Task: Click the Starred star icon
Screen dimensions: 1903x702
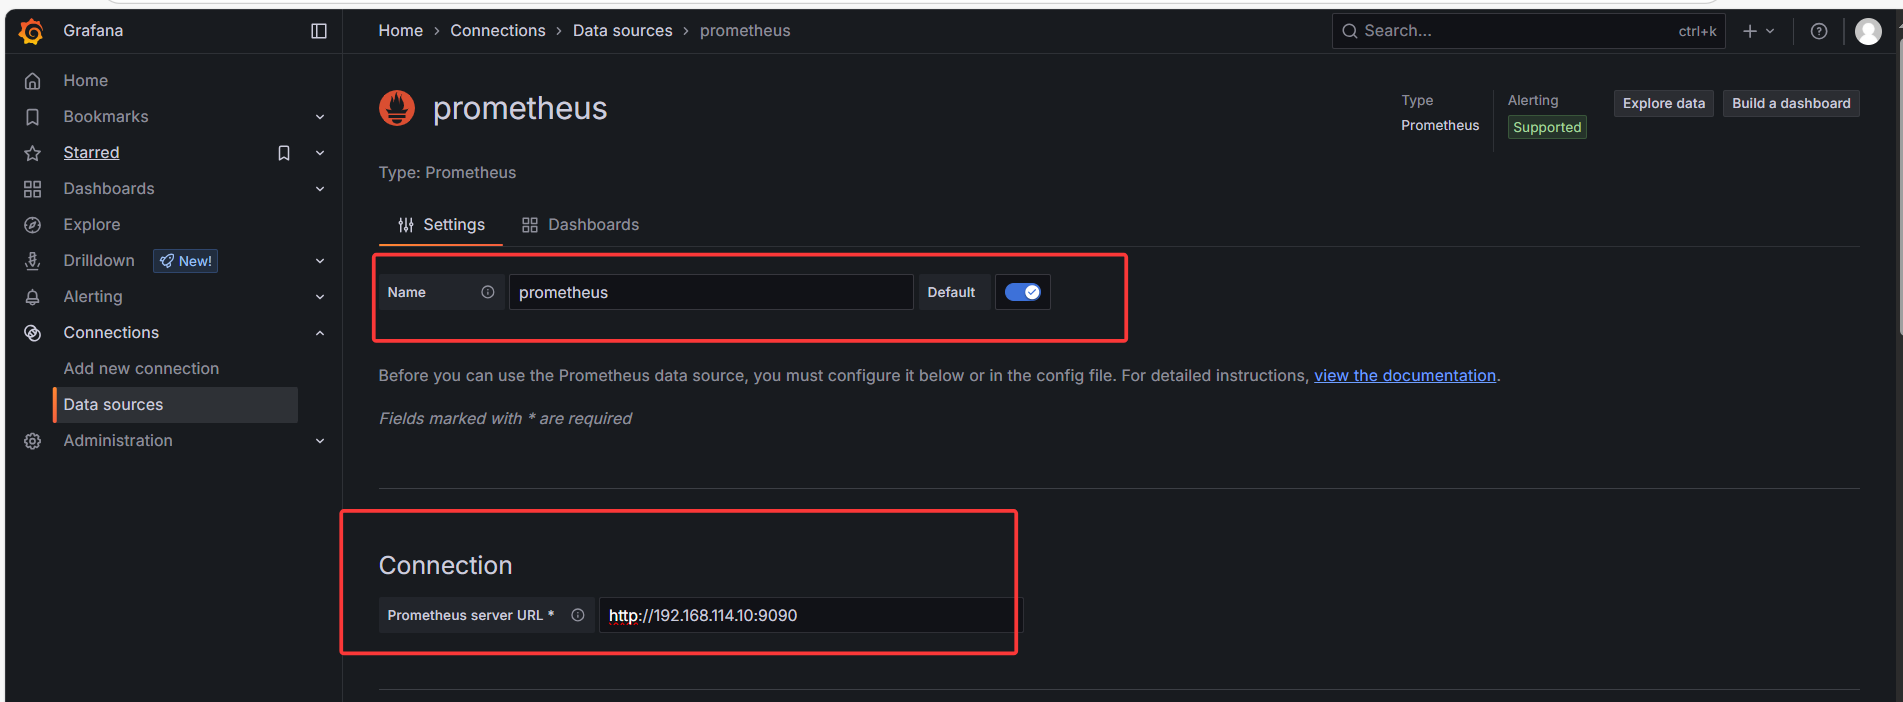Action: [x=32, y=153]
